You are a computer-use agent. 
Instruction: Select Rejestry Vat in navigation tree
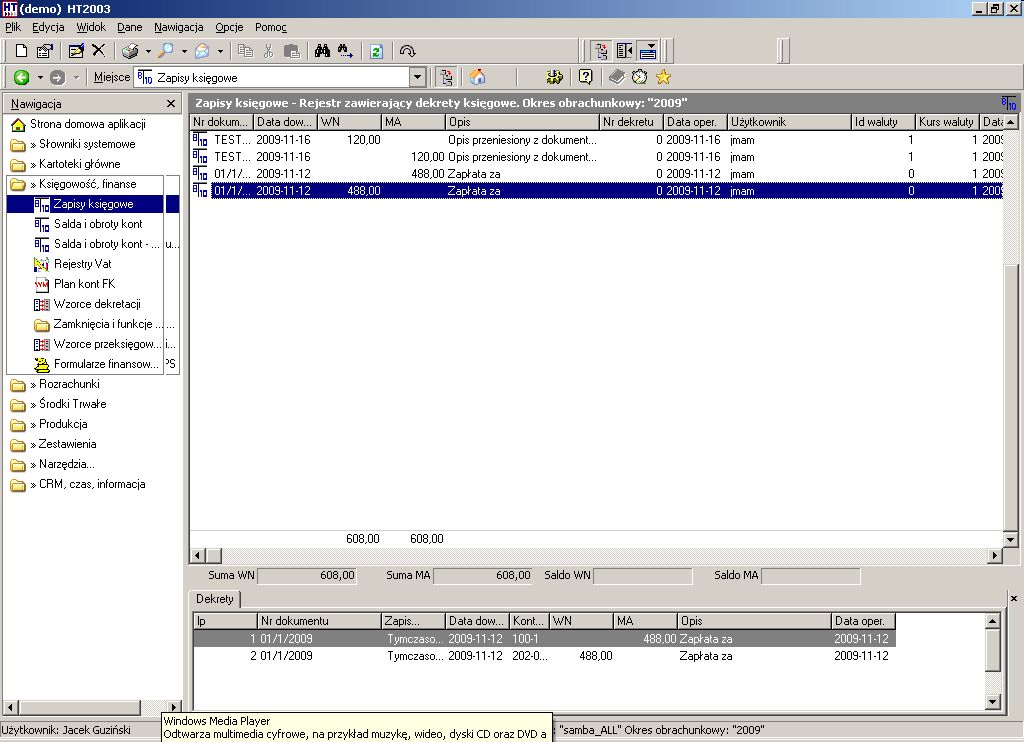82,264
